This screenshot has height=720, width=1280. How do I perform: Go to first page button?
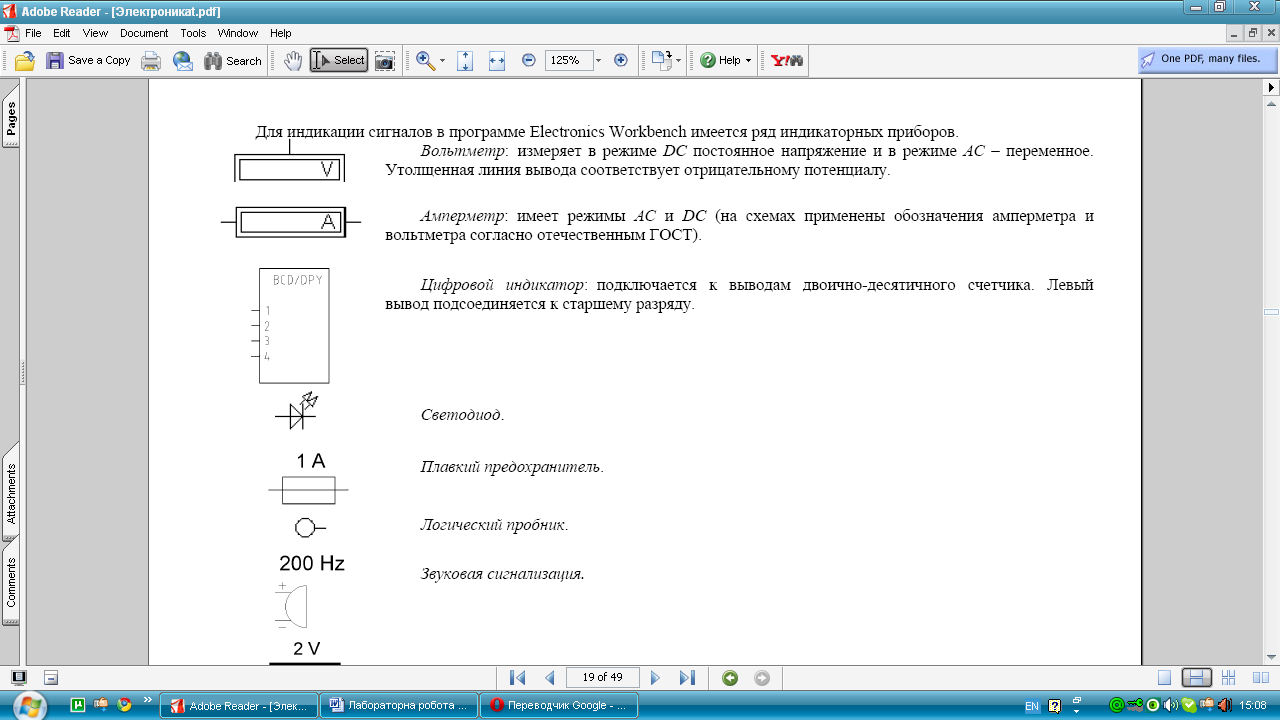click(x=517, y=678)
